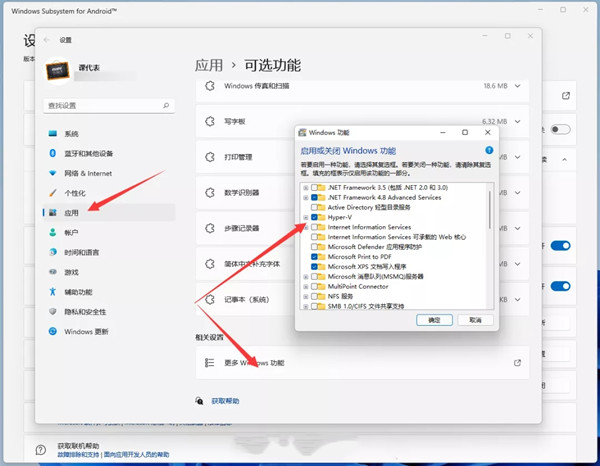Screen dimensions: 600x466
Task: Click the 简体中文补充字体 feature icon
Action: tap(210, 264)
